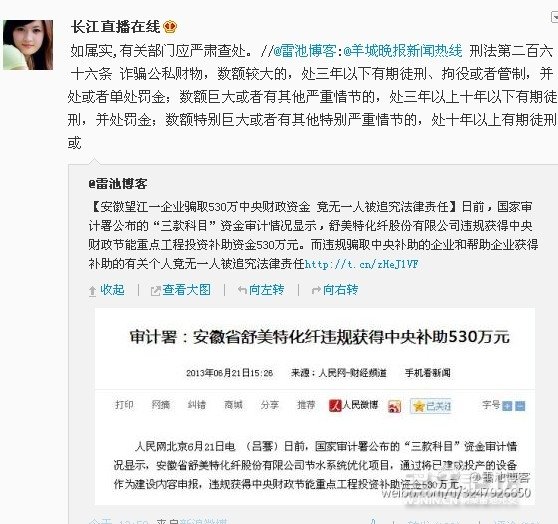Open full-size image via 查看大图
558x524 pixels.
(186, 290)
